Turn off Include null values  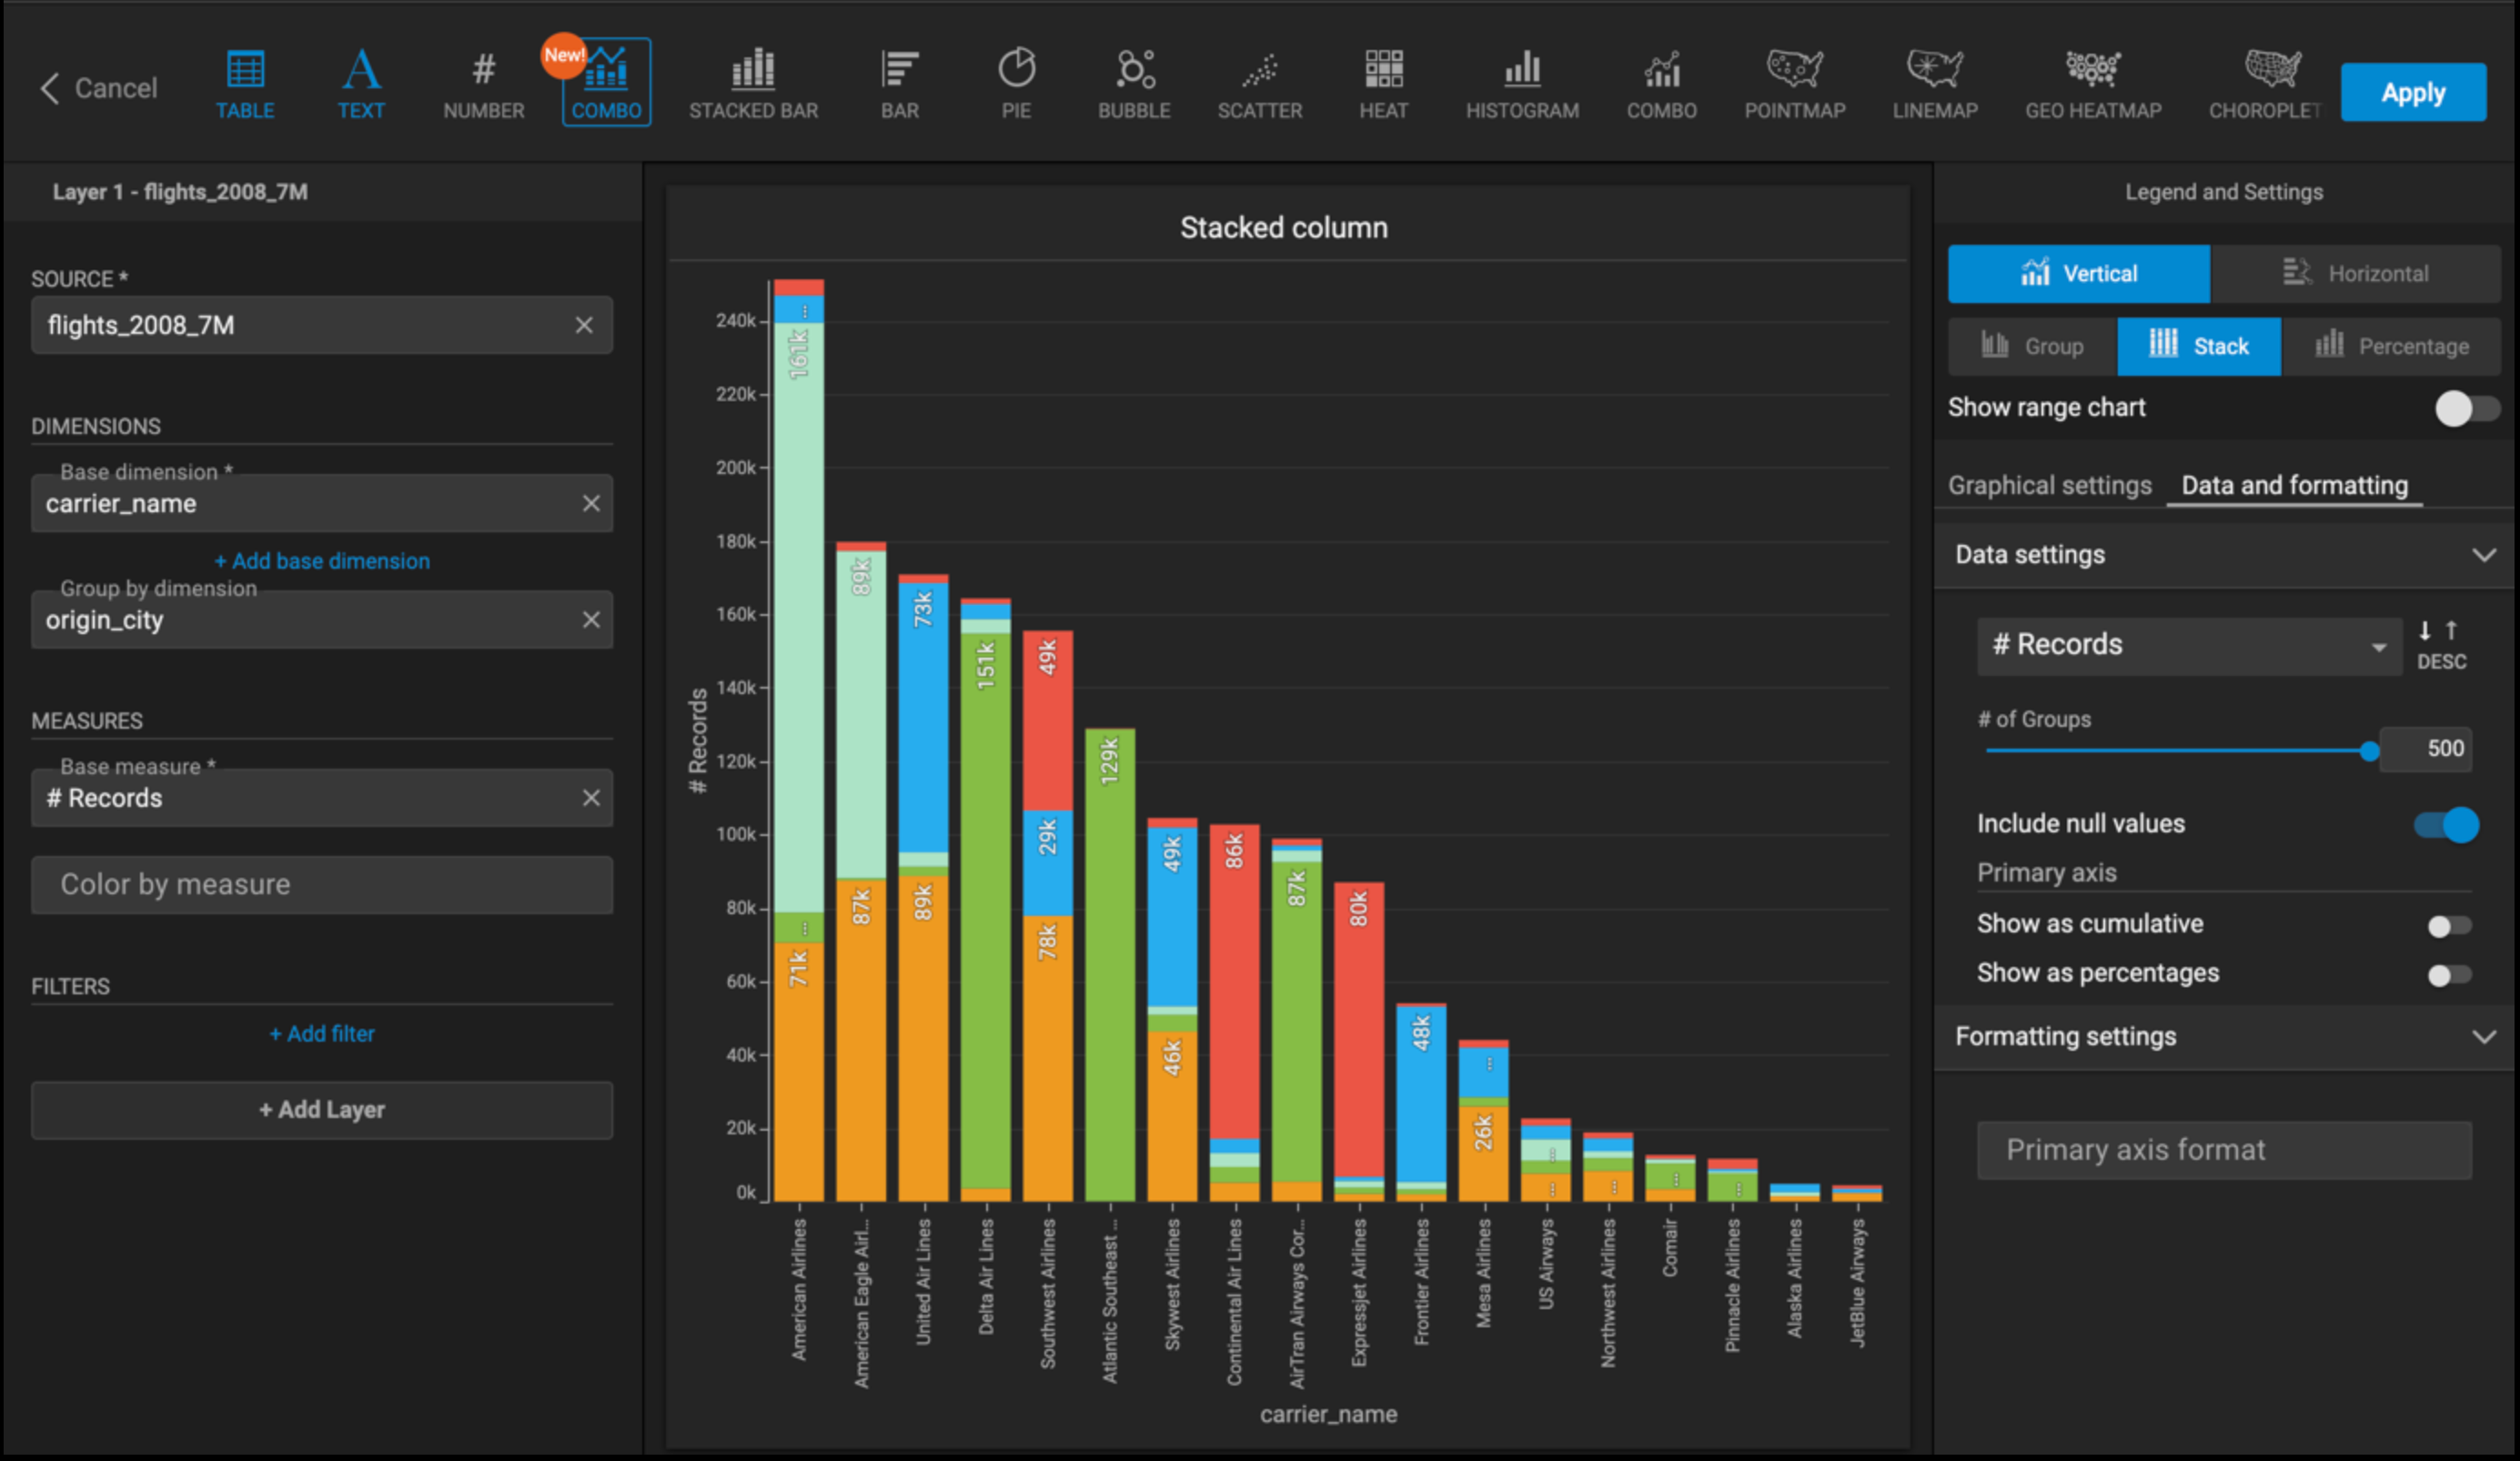click(2446, 825)
